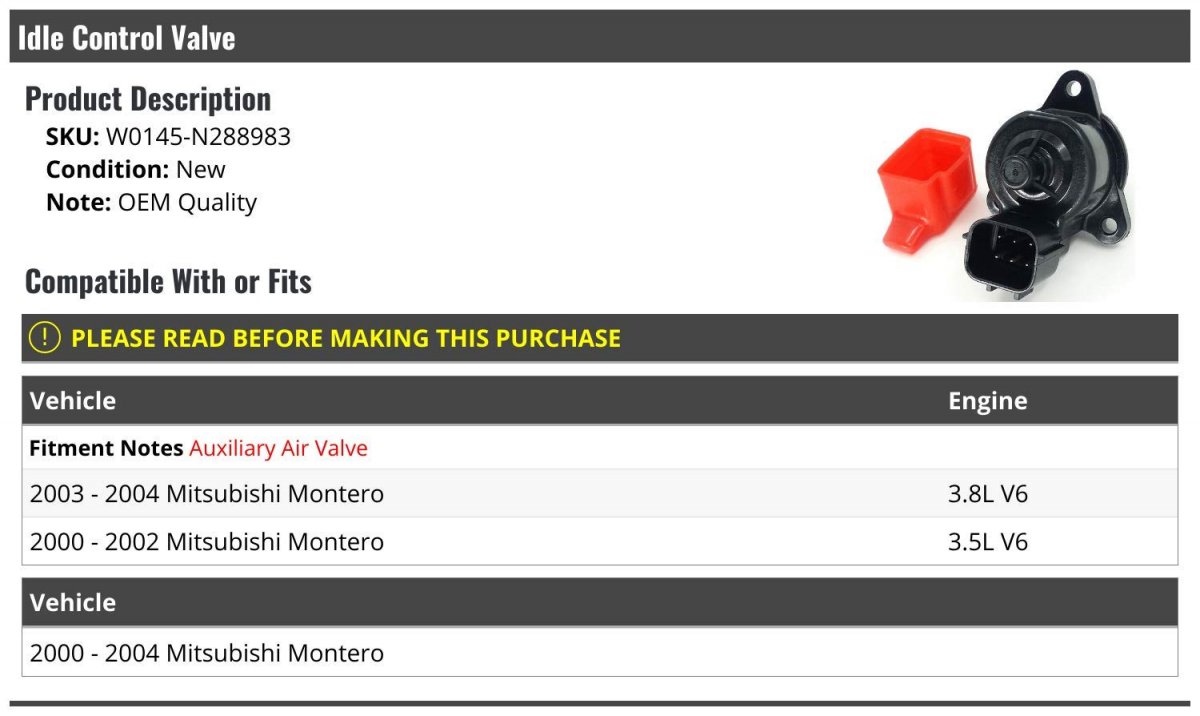This screenshot has height=716, width=1200.
Task: Select the Idle Control Valve title bar
Action: (x=599, y=37)
